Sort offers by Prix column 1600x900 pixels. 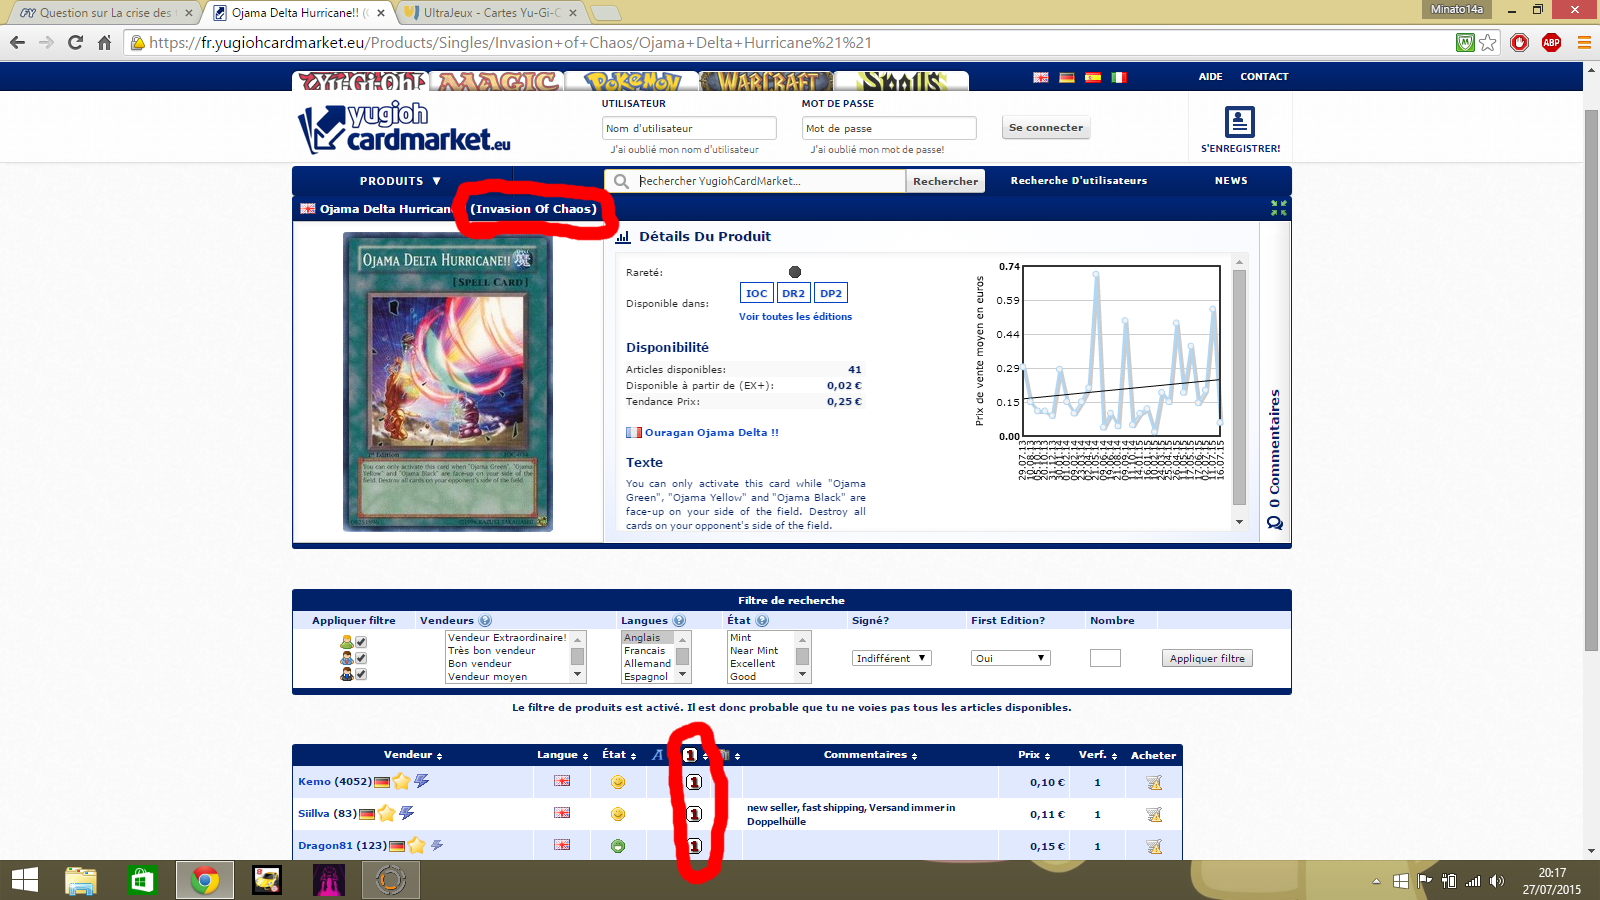pyautogui.click(x=1034, y=755)
